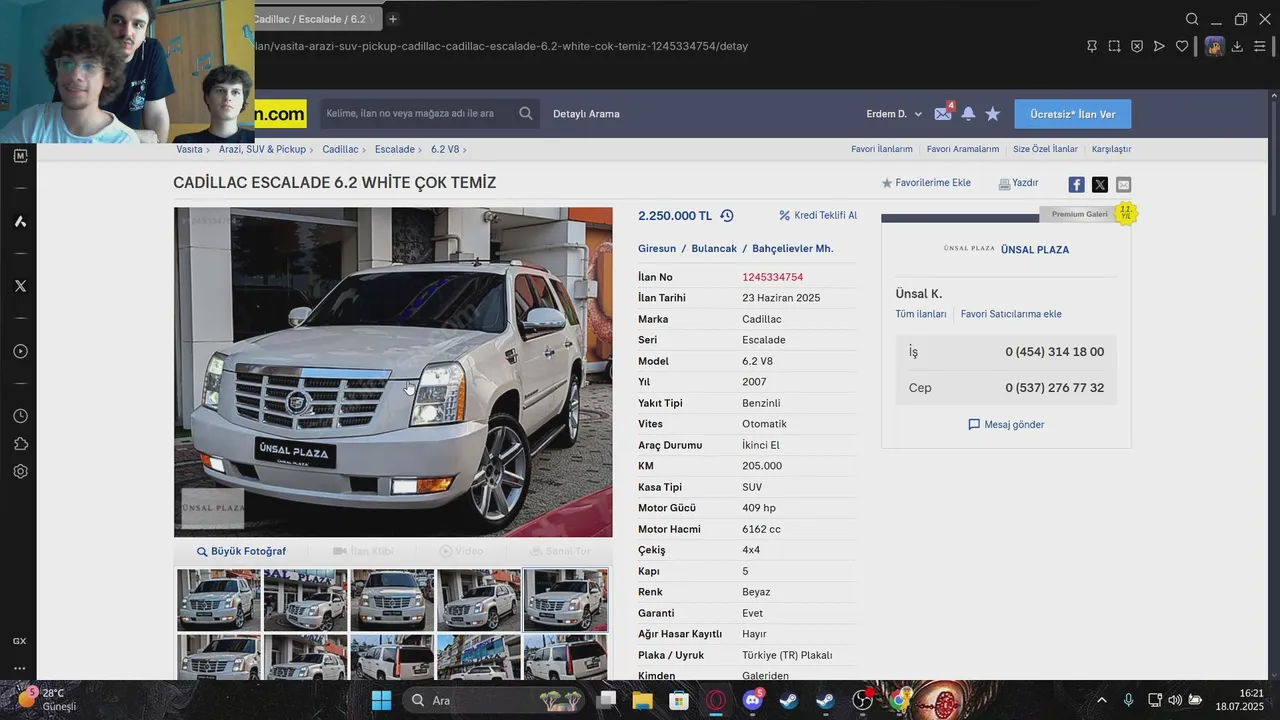The image size is (1280, 720).
Task: Open Size Özel İlanlar menu link
Action: click(x=1045, y=149)
